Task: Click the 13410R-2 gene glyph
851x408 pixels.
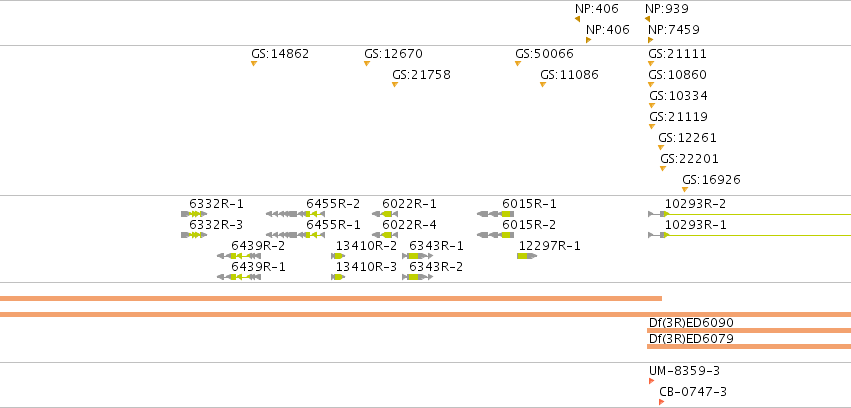Action: (338, 256)
